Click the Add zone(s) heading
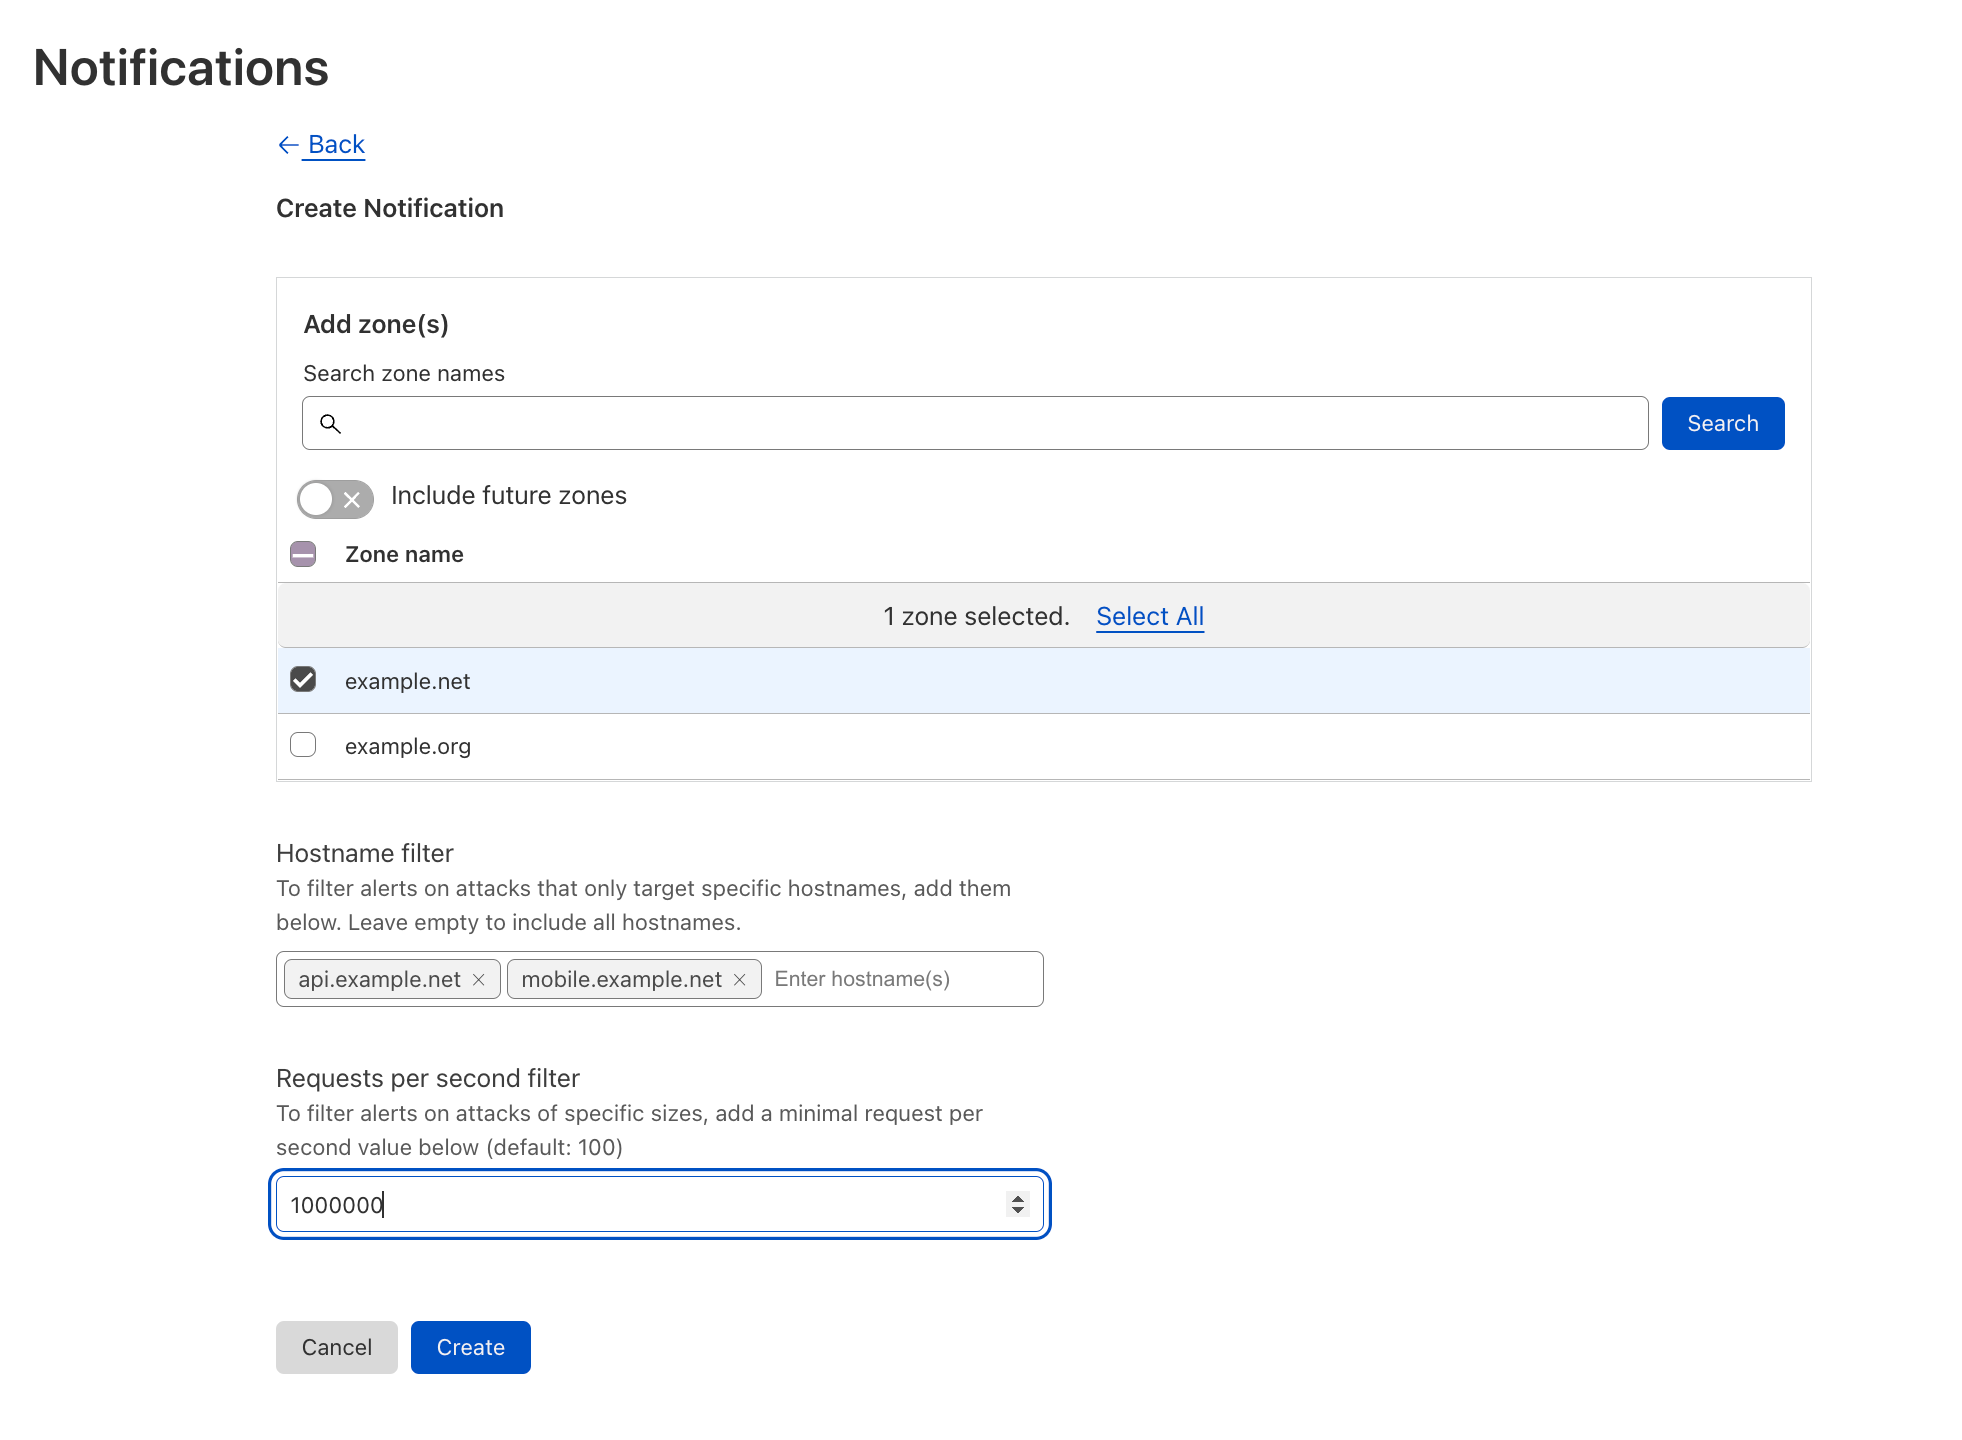The width and height of the screenshot is (1962, 1440). tap(376, 324)
